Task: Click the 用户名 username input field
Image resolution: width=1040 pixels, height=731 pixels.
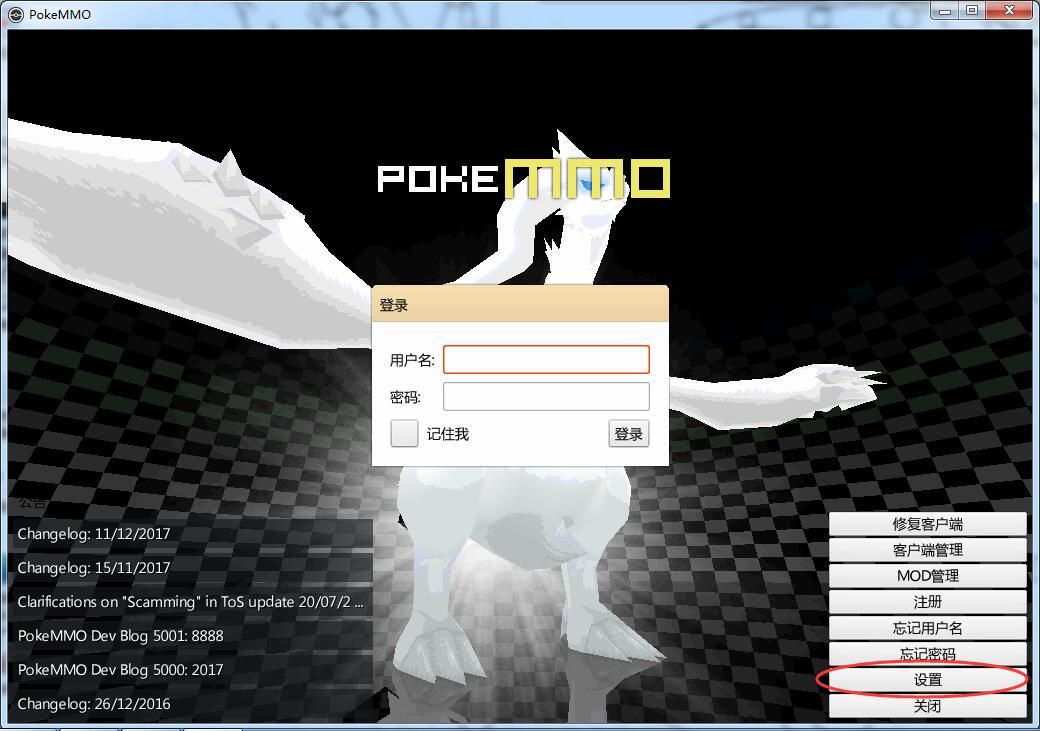Action: 546,359
